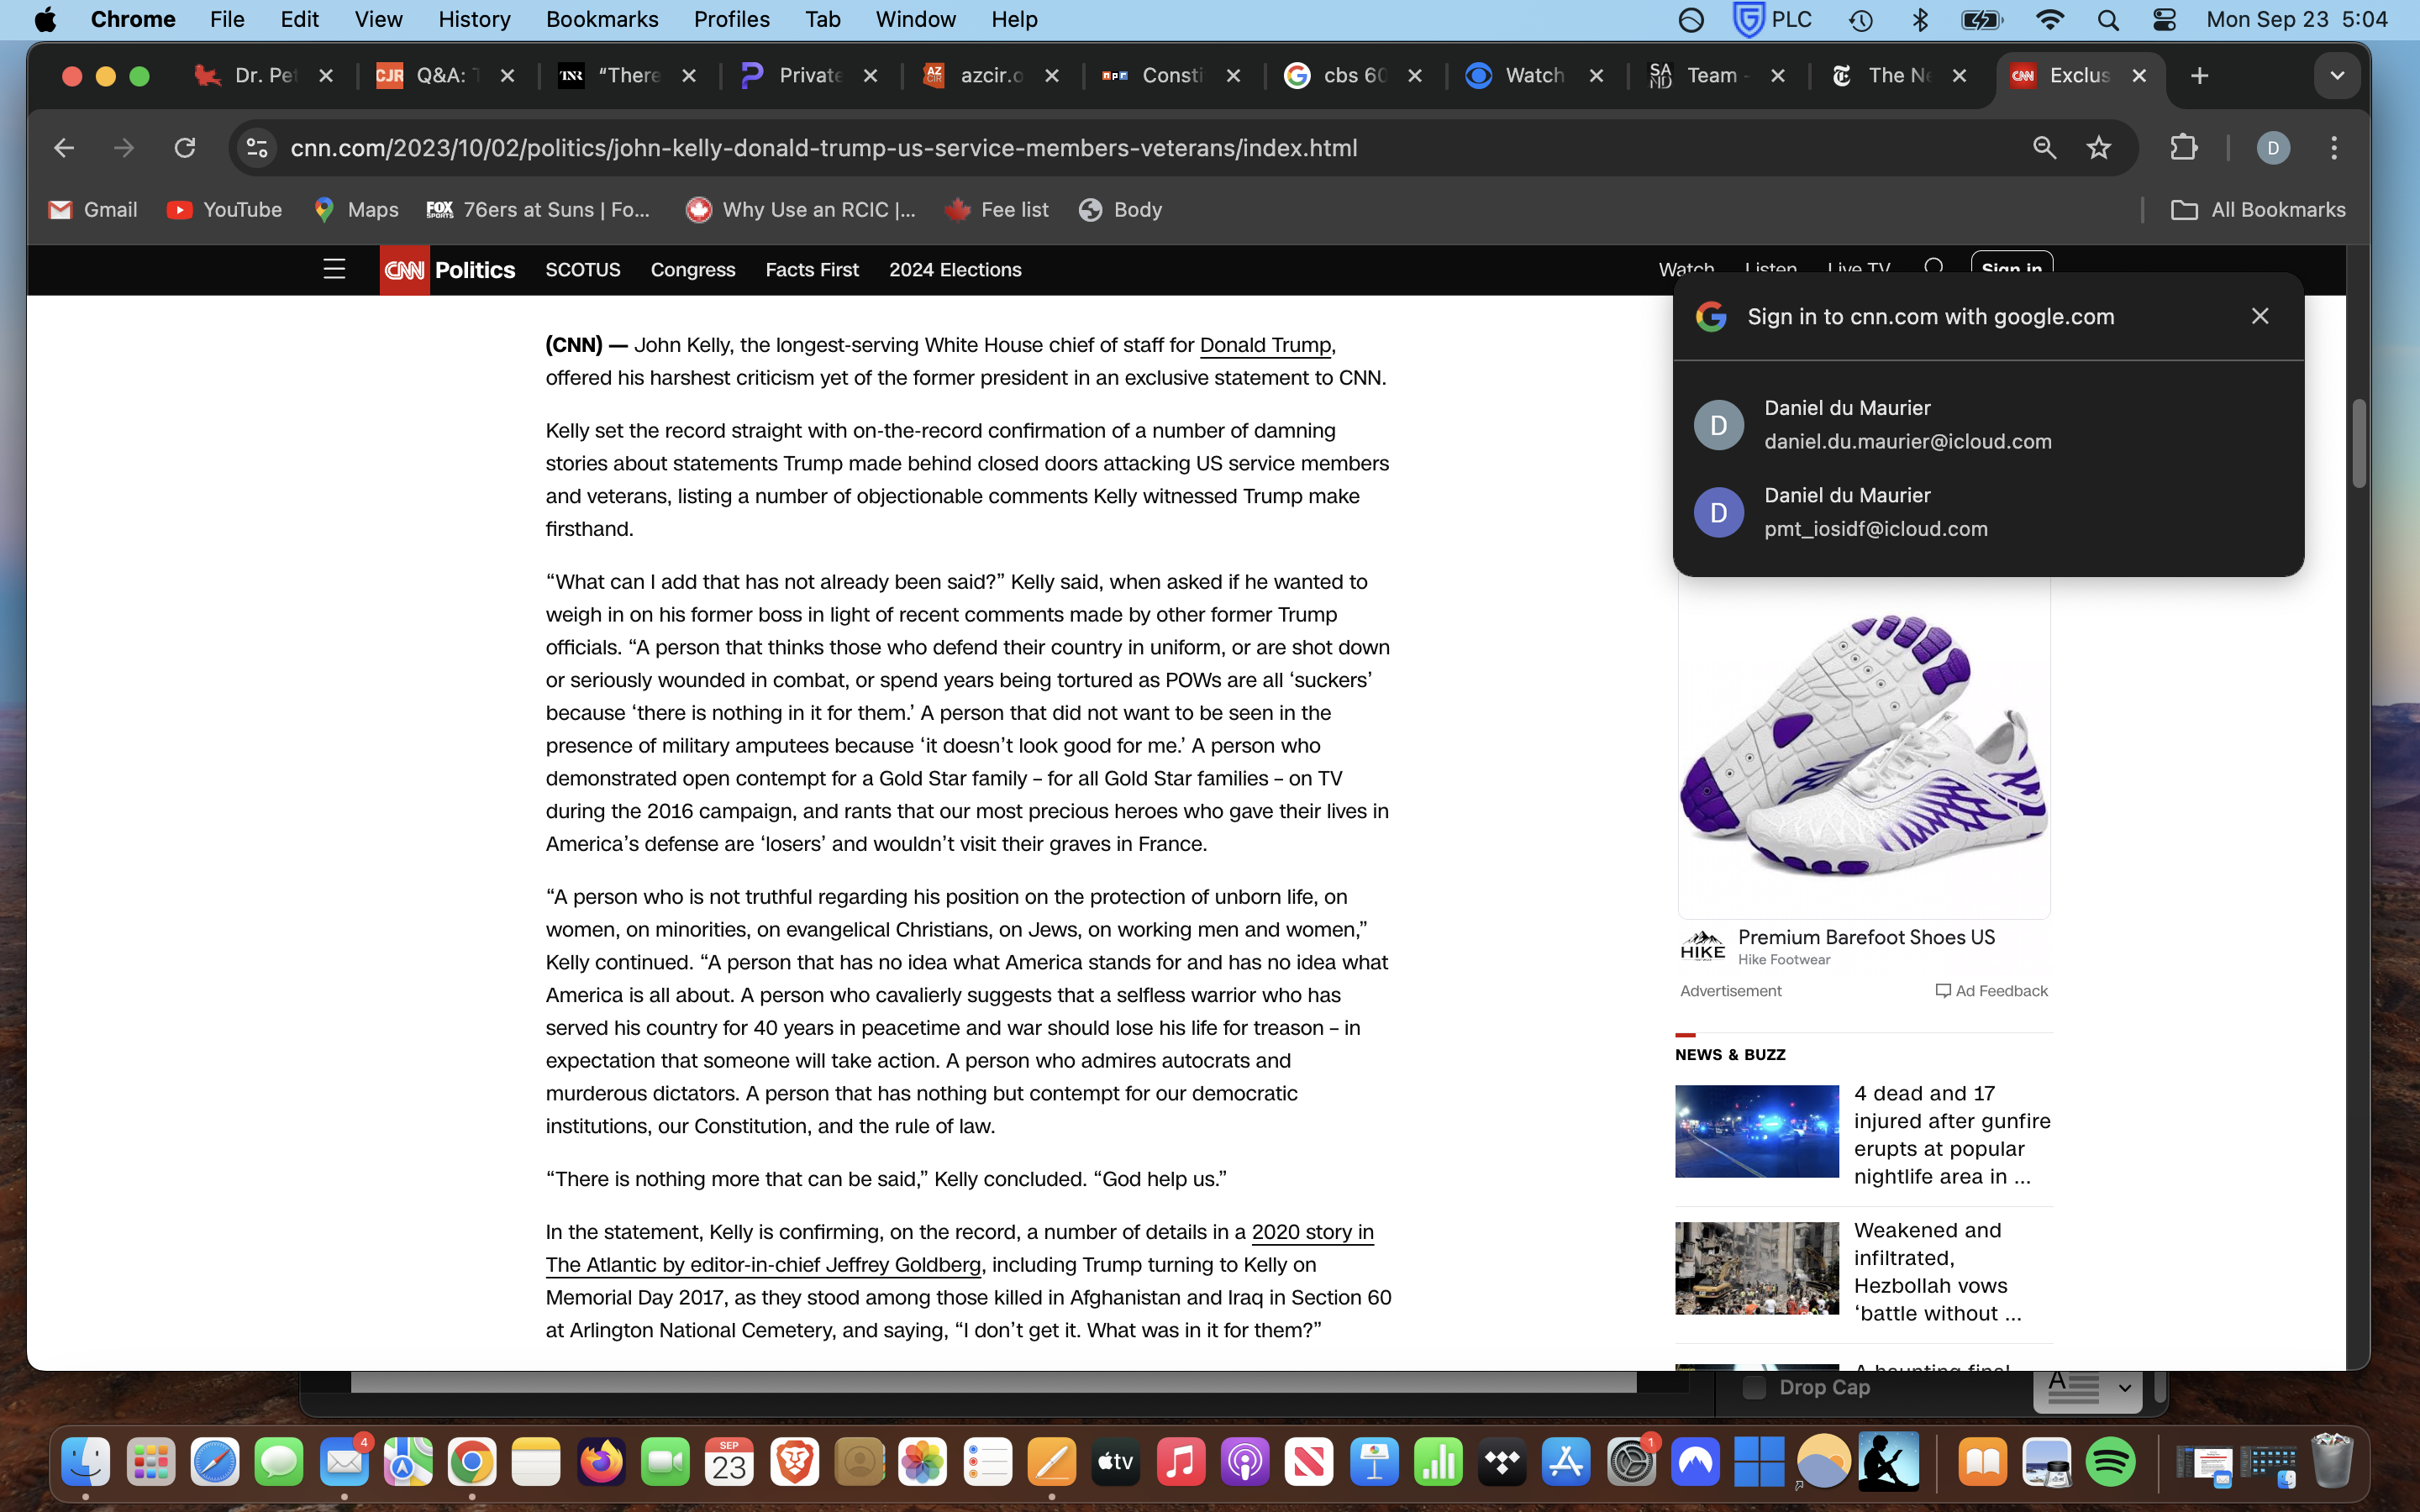Click the bookmark star icon

pyautogui.click(x=2098, y=148)
